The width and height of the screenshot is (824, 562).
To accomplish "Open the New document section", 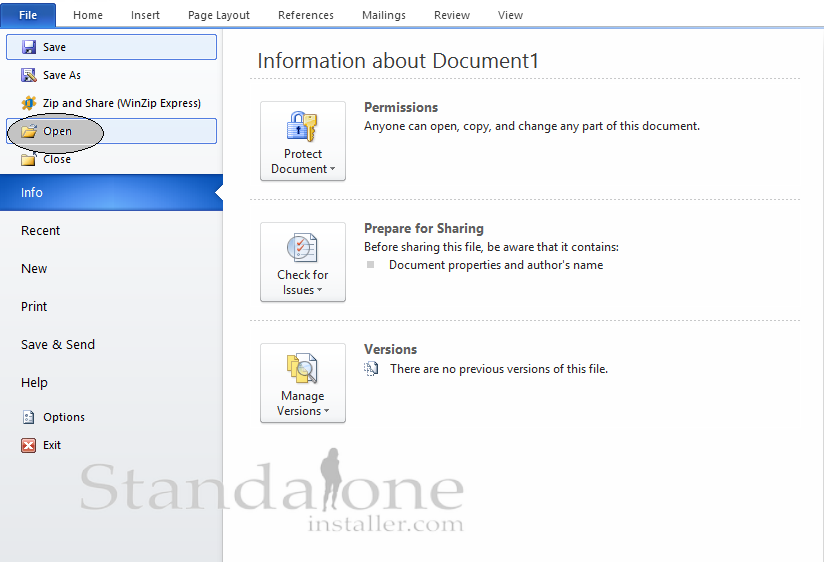I will coord(111,269).
